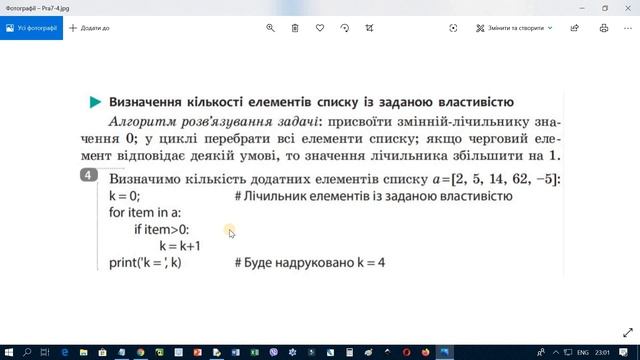Screen dimensions: 640x360
Task: Open Task View on taskbar
Action: point(45,352)
